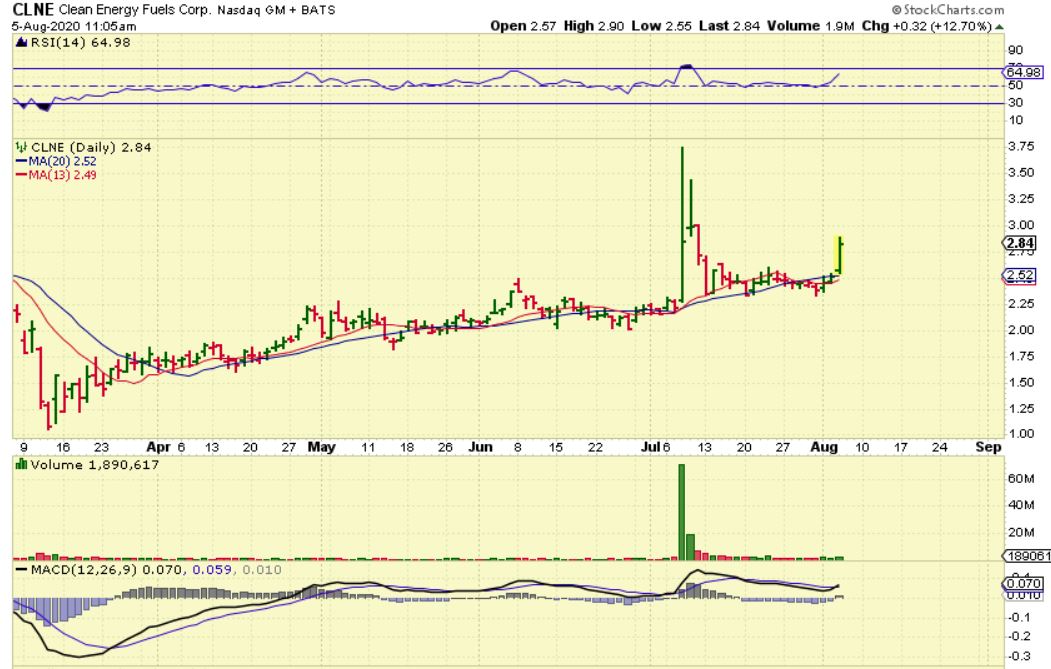Click the RSI 64.98 axis value tag
This screenshot has height=669, width=1051.
1023,72
